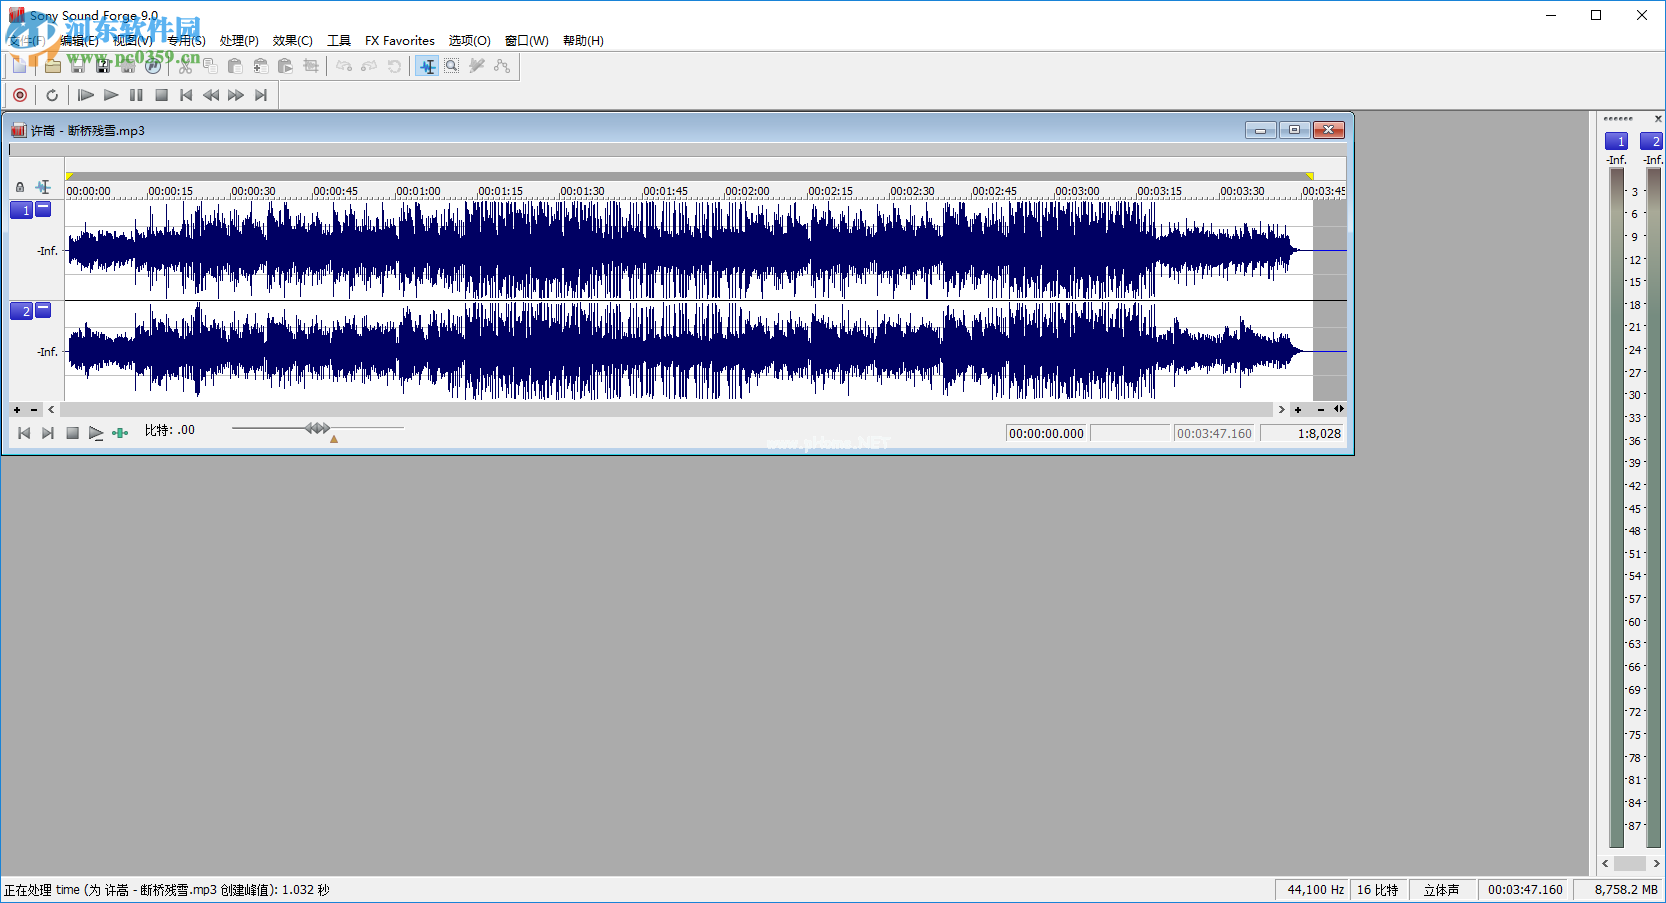Copy selection with the copy icon
Screen dimensions: 1666x903
(210, 66)
